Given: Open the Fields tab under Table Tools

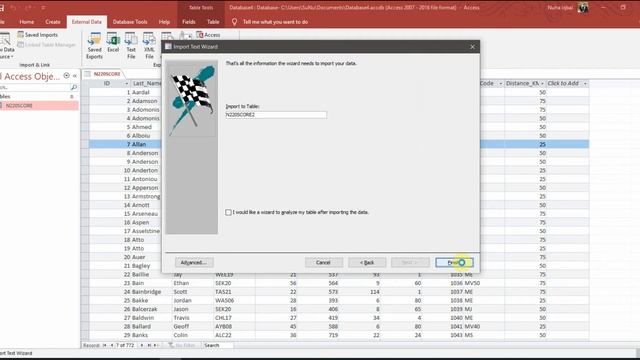Looking at the screenshot, I should (189, 22).
